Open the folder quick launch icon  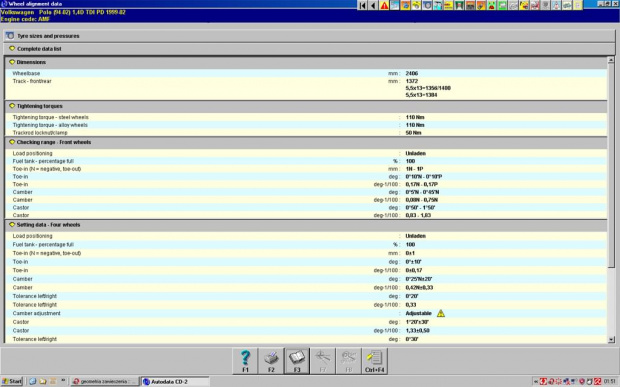[x=43, y=381]
